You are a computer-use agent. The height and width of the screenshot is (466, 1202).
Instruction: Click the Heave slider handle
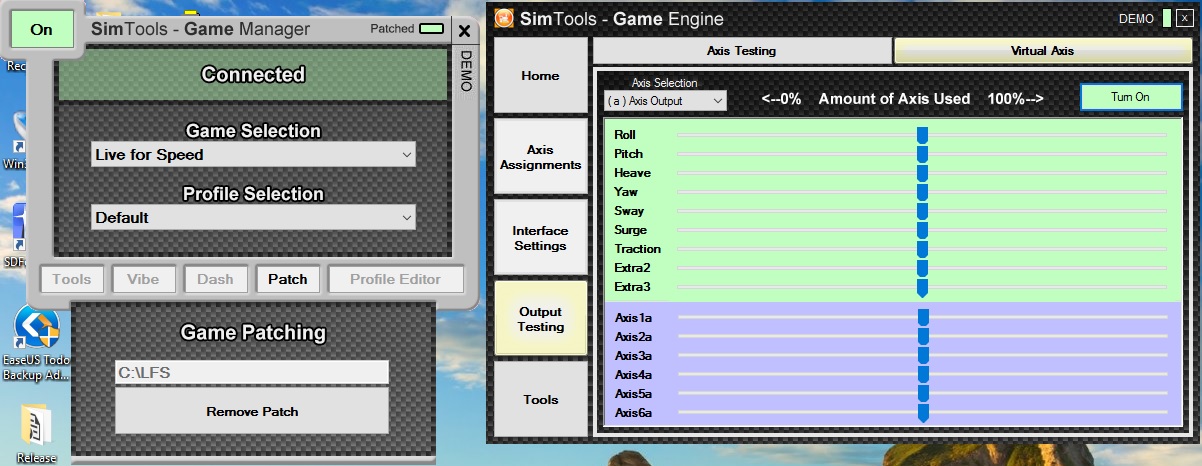tap(923, 173)
